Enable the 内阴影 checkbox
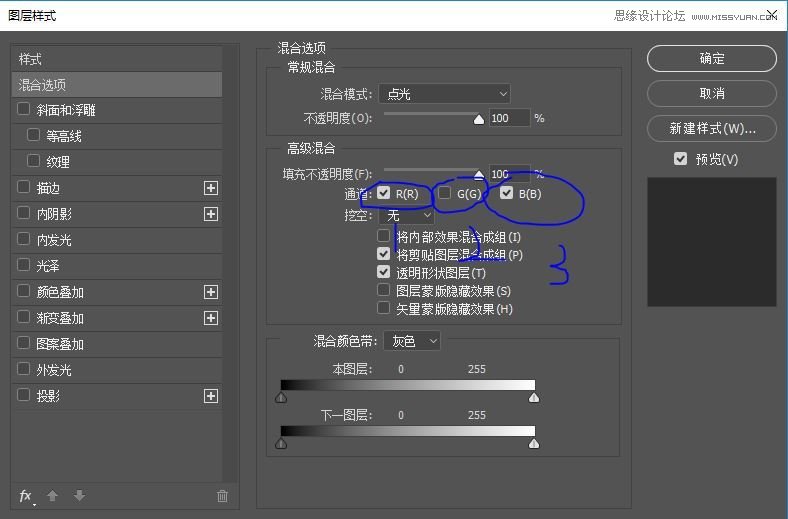Image resolution: width=788 pixels, height=519 pixels. [24, 213]
